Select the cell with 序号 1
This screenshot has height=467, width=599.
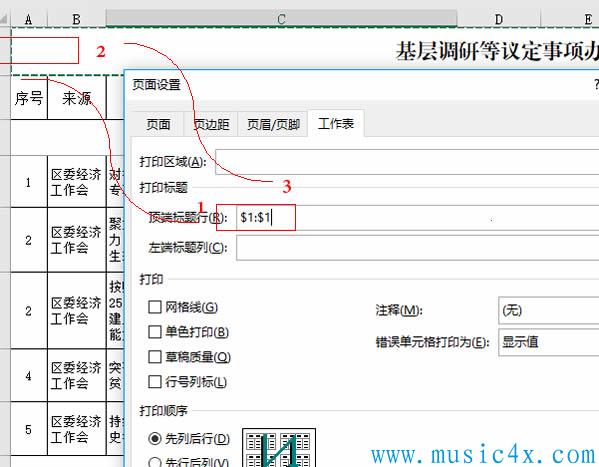click(29, 182)
